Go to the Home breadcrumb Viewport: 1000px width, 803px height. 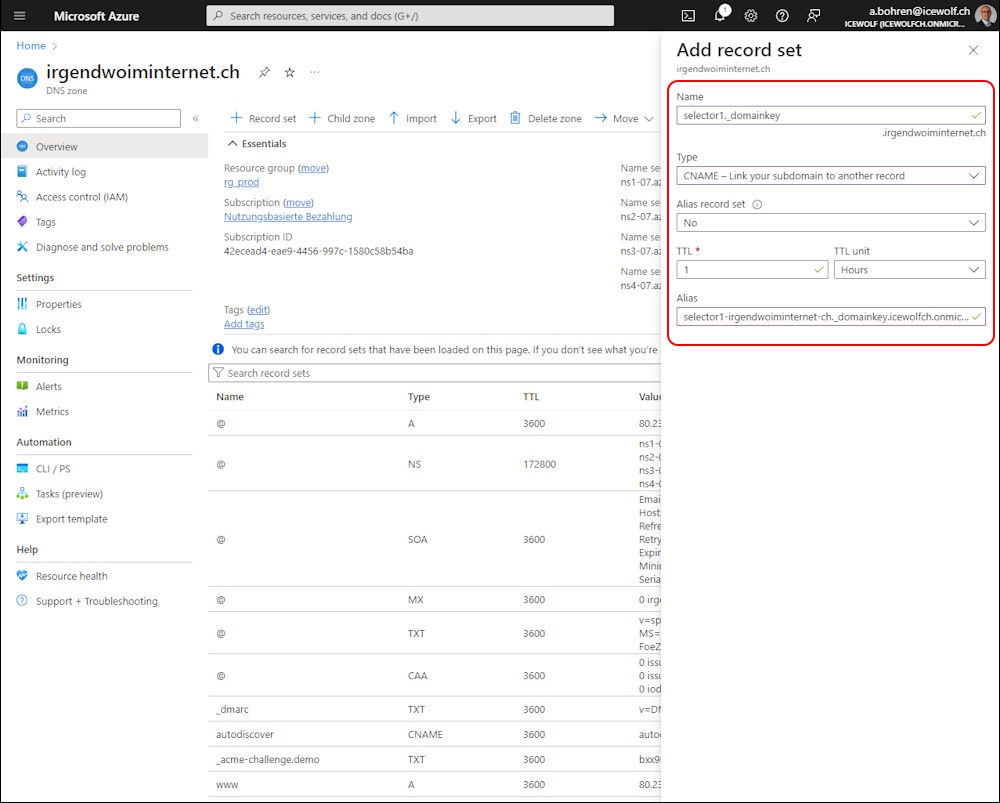[x=31, y=46]
